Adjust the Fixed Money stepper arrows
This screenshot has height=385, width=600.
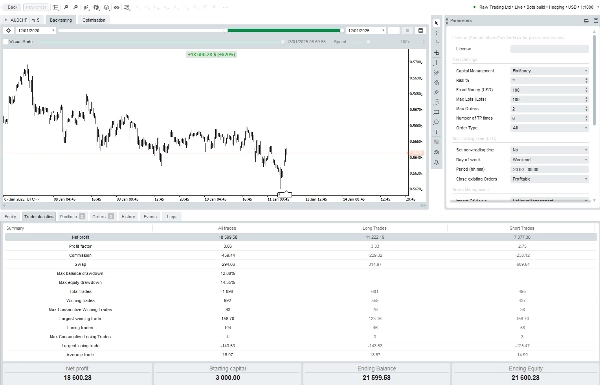(586, 90)
